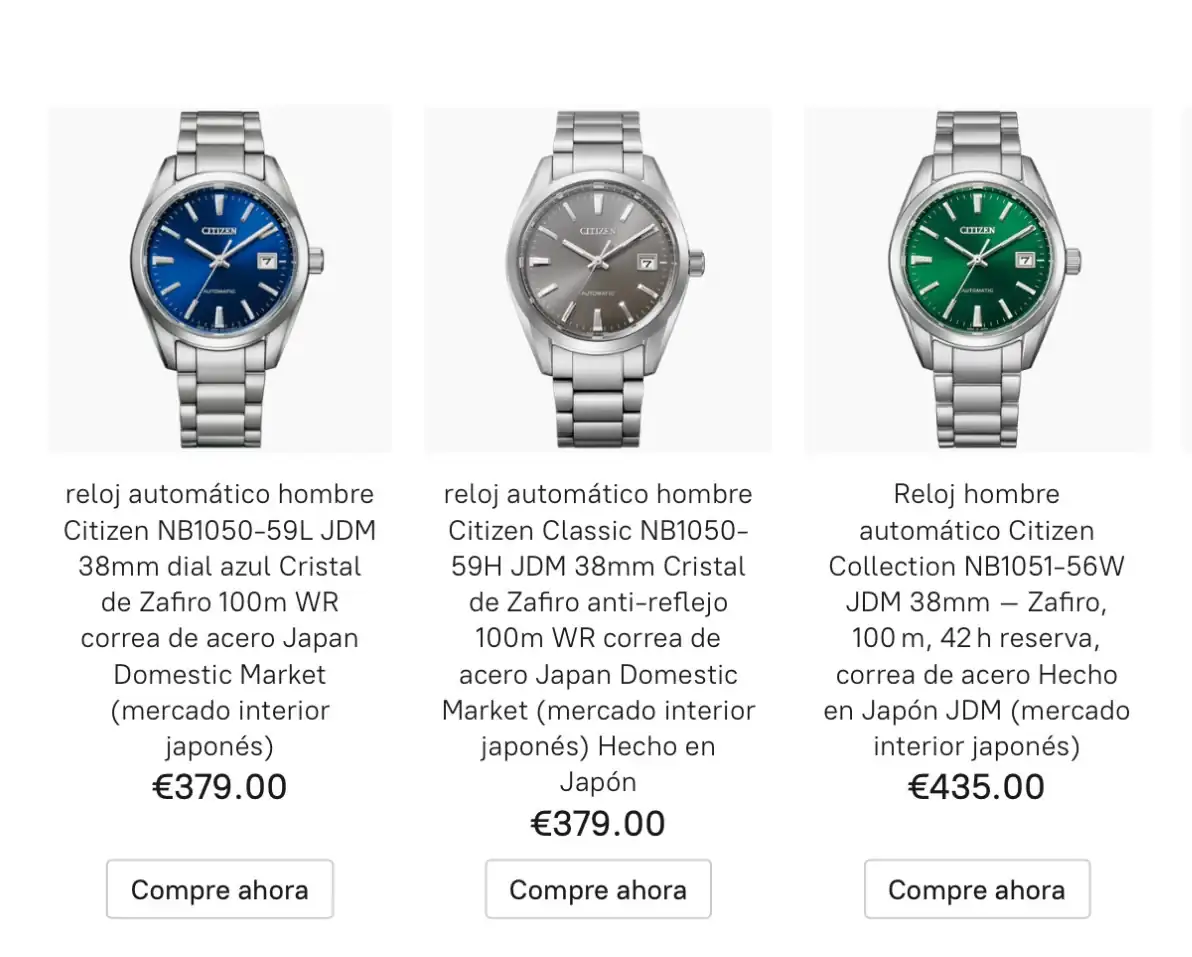The image size is (1192, 957).
Task: Click the gray watch's dial face
Action: pyautogui.click(x=598, y=261)
